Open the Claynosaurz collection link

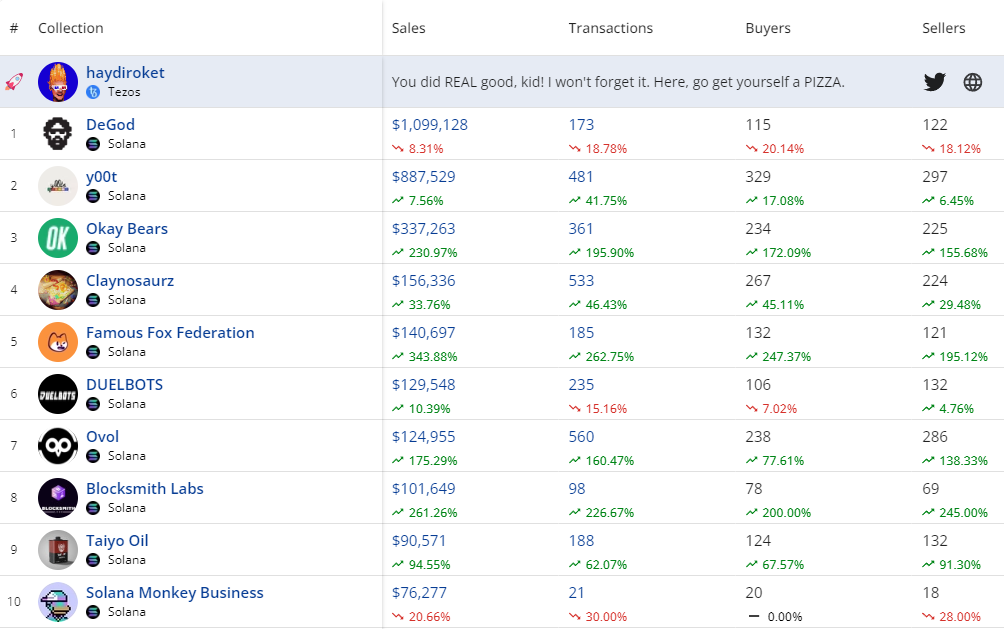tap(130, 281)
